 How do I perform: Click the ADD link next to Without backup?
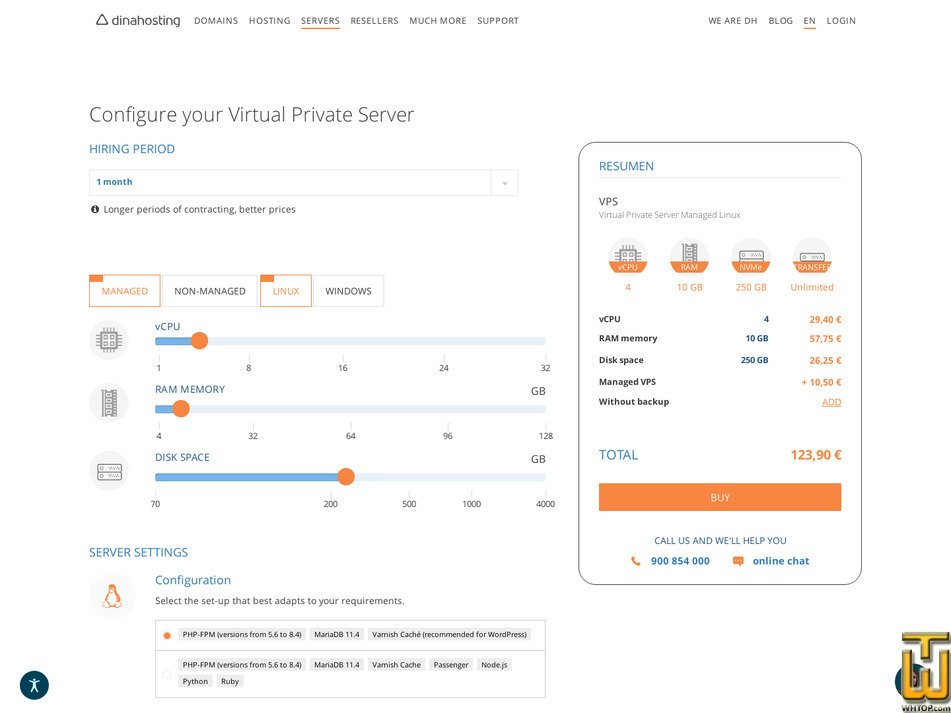[x=831, y=401]
